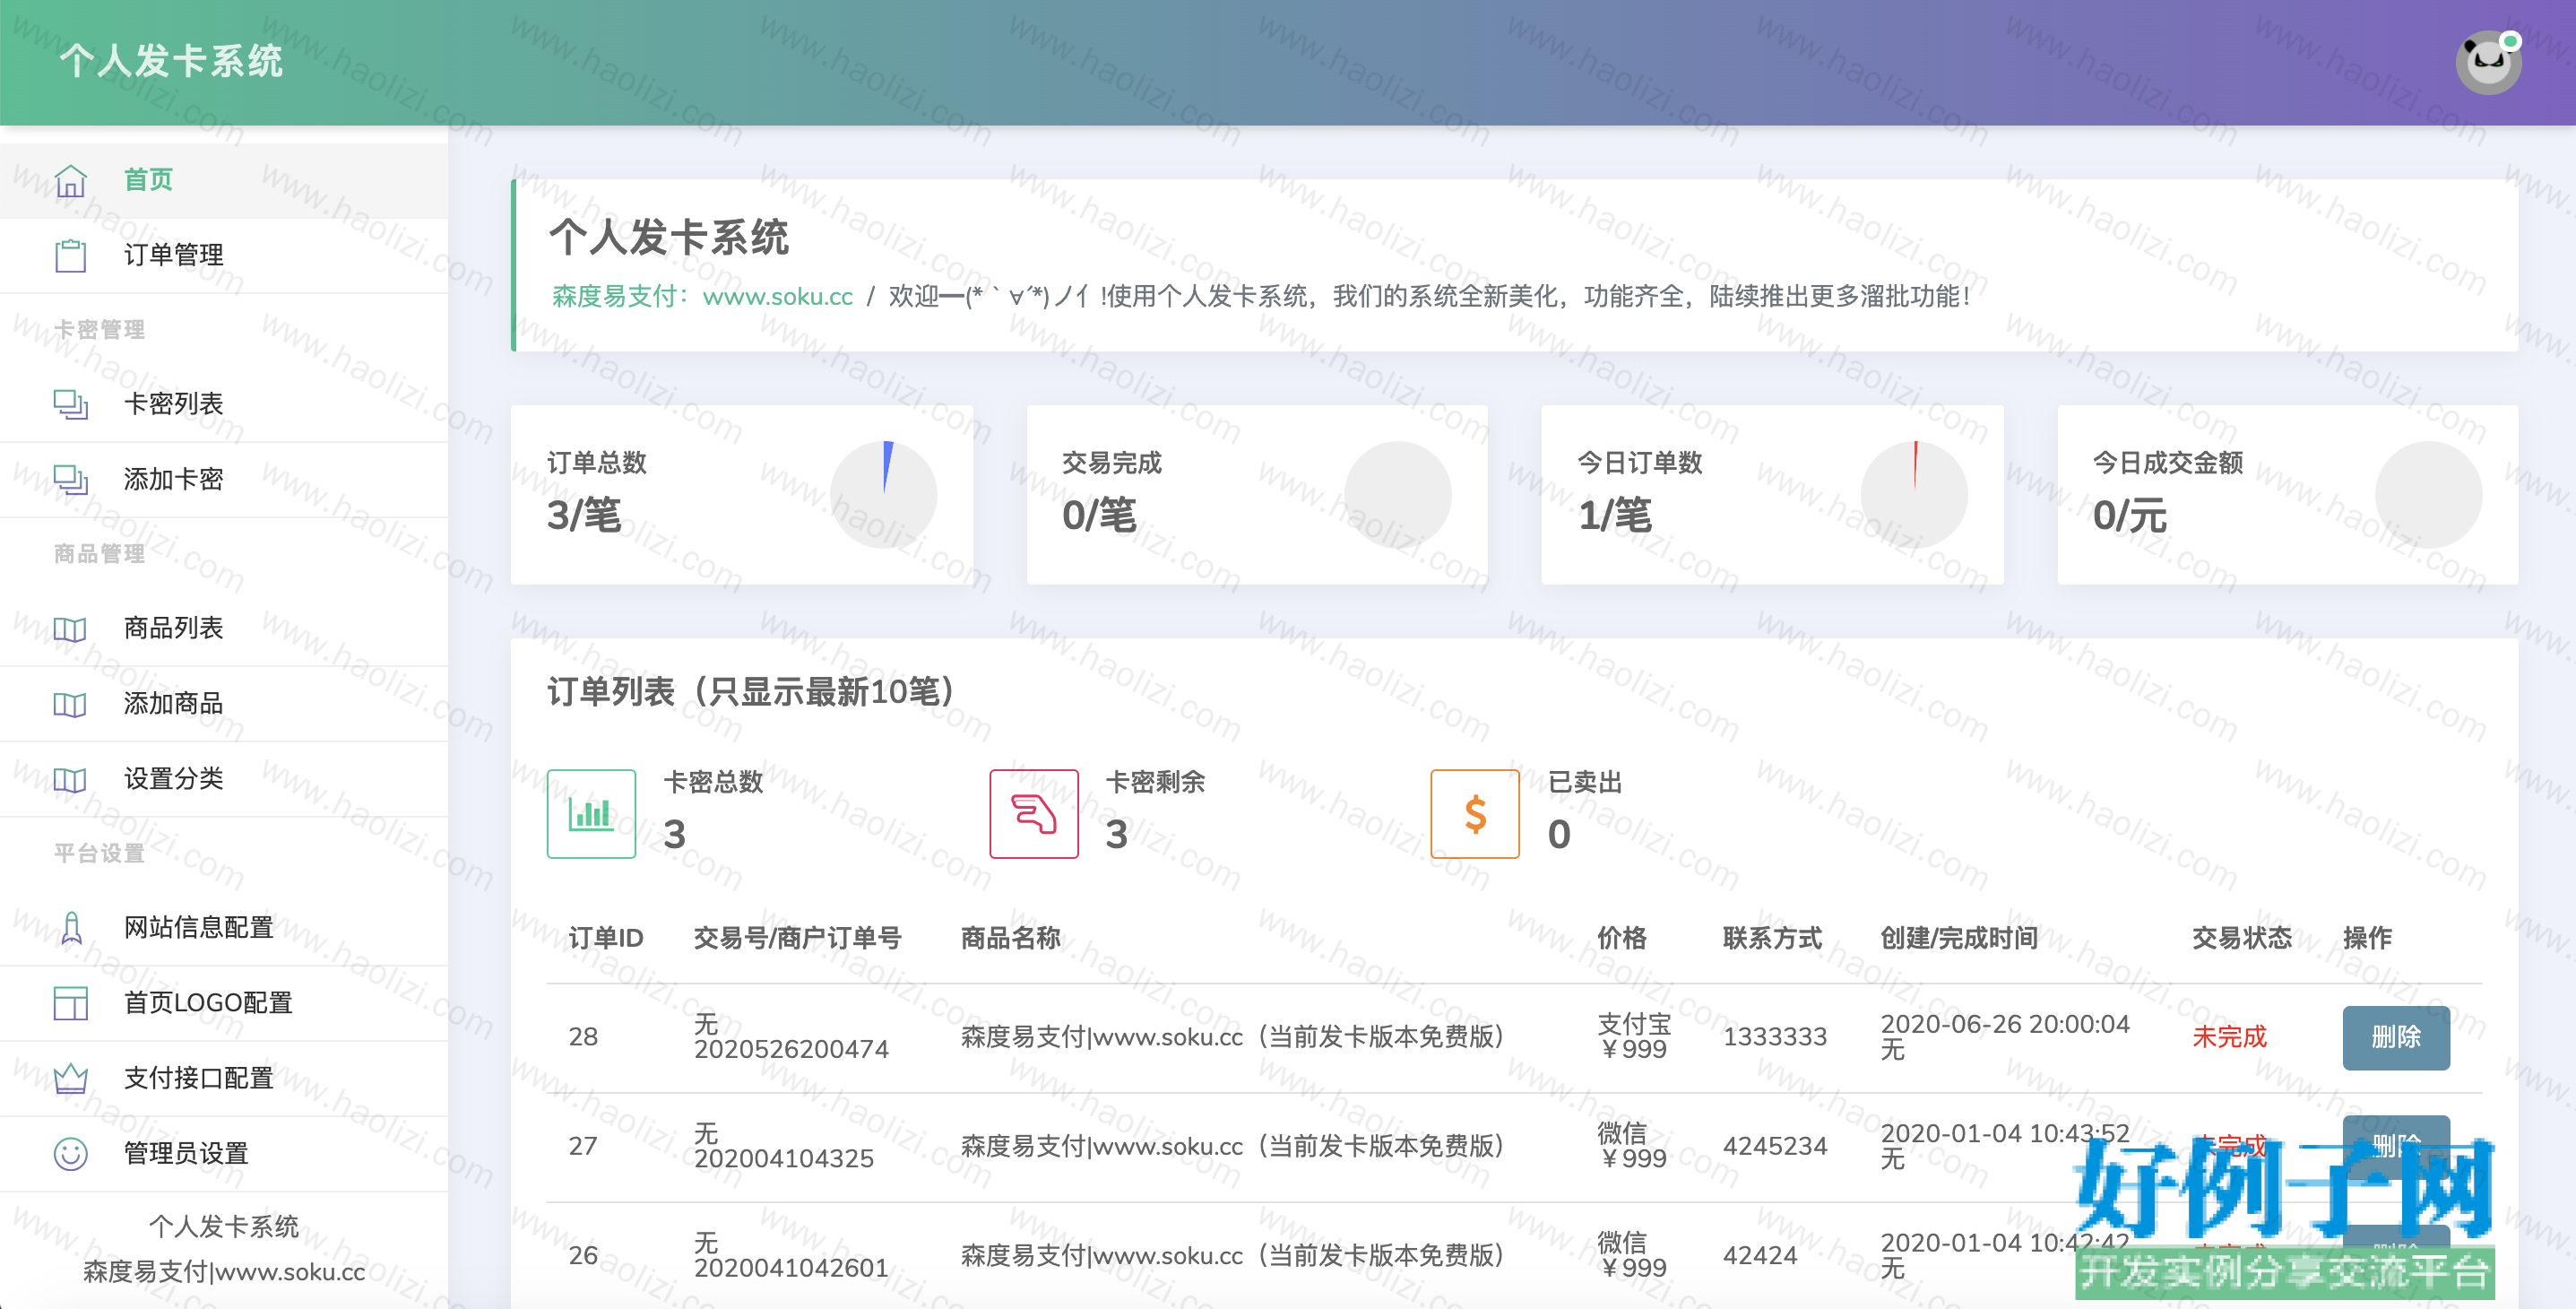The width and height of the screenshot is (2576, 1309).
Task: Click the 今日订单数 pie chart
Action: pyautogui.click(x=1914, y=494)
